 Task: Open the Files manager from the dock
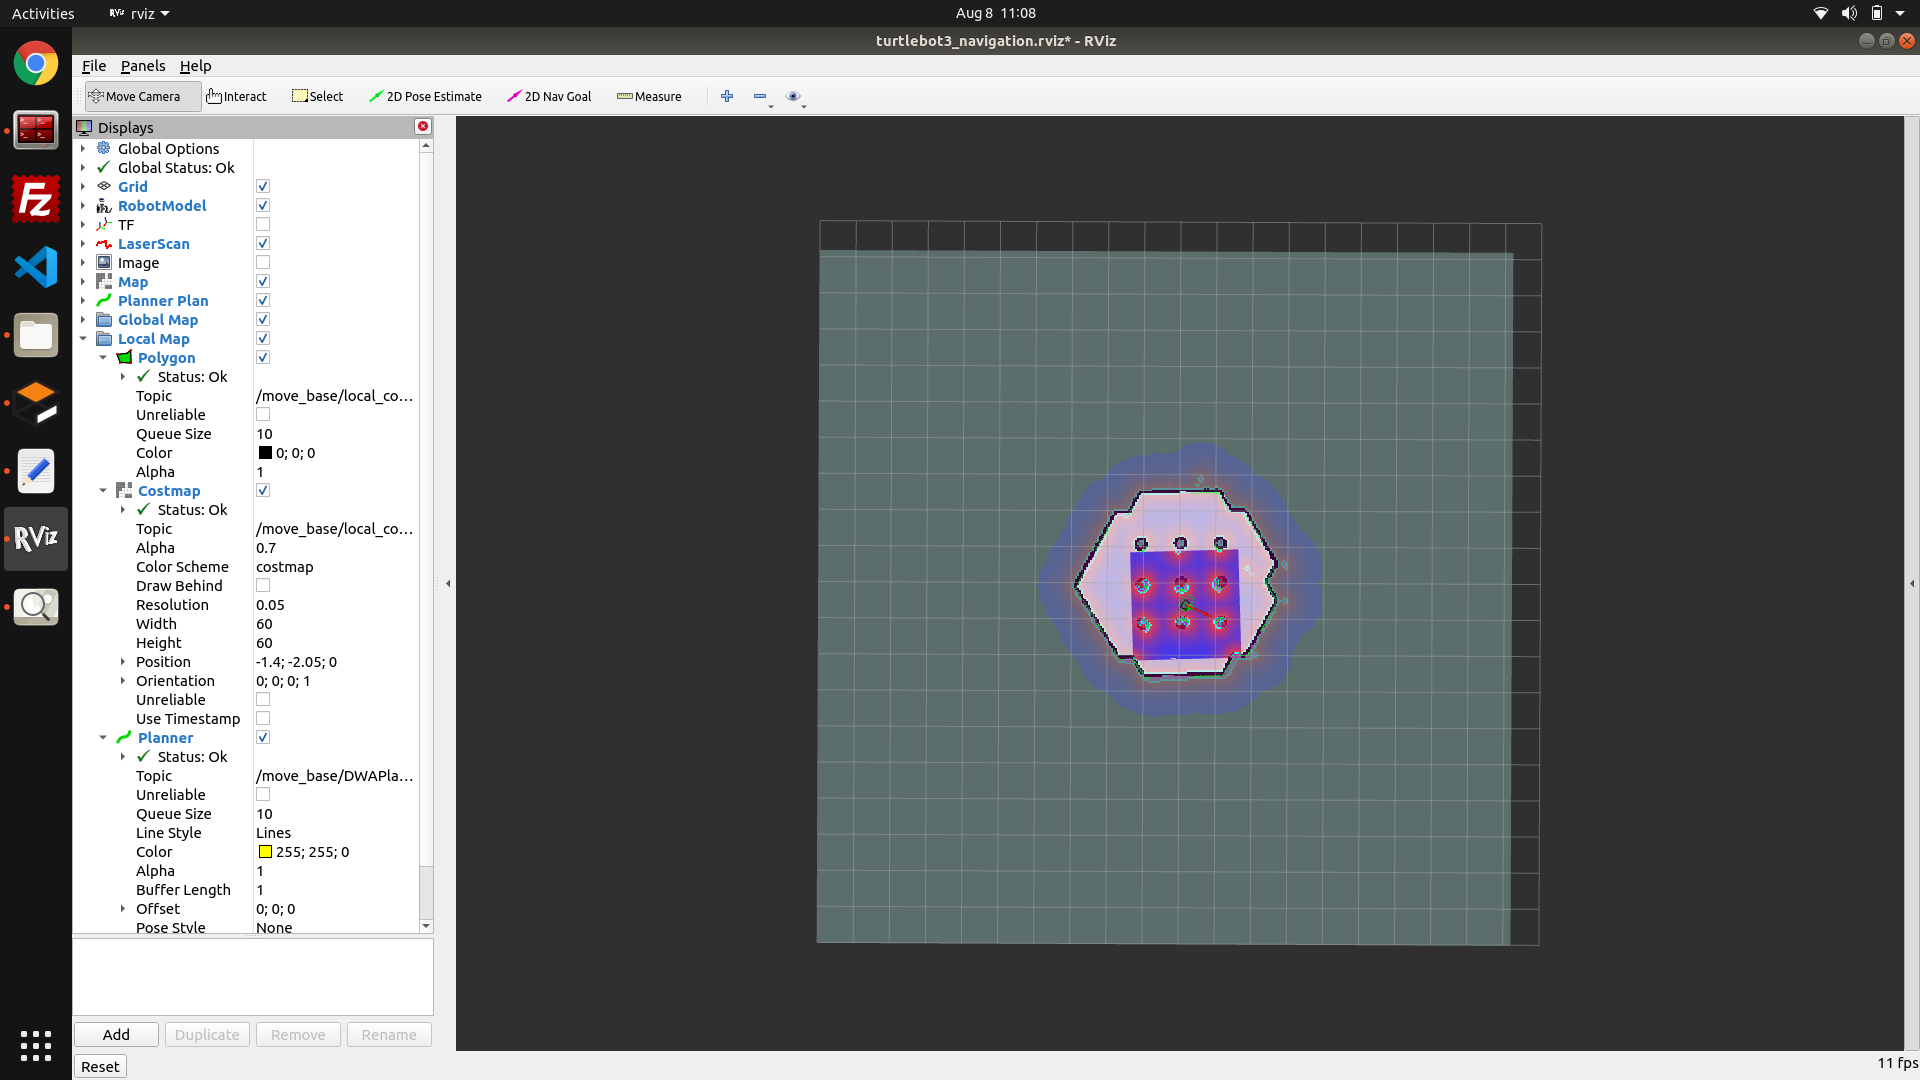pyautogui.click(x=36, y=335)
